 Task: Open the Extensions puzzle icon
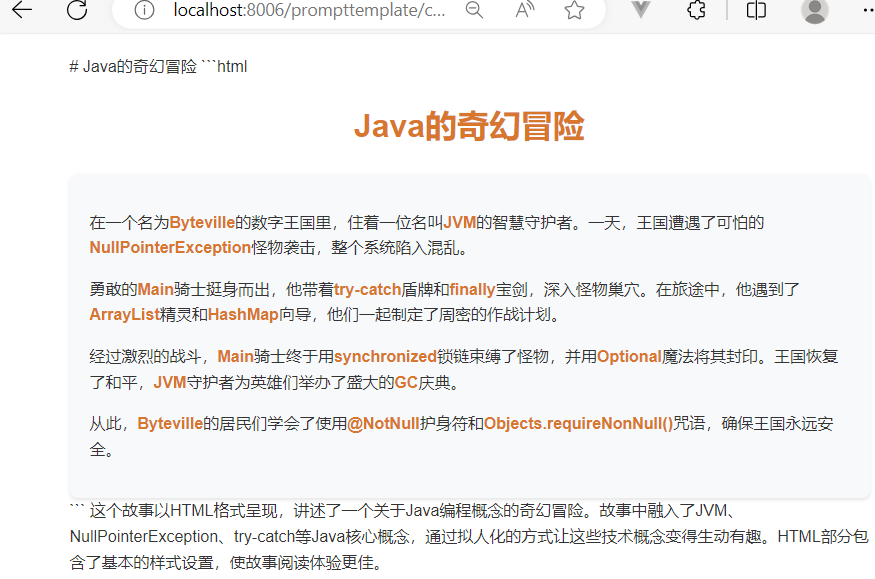coord(696,10)
